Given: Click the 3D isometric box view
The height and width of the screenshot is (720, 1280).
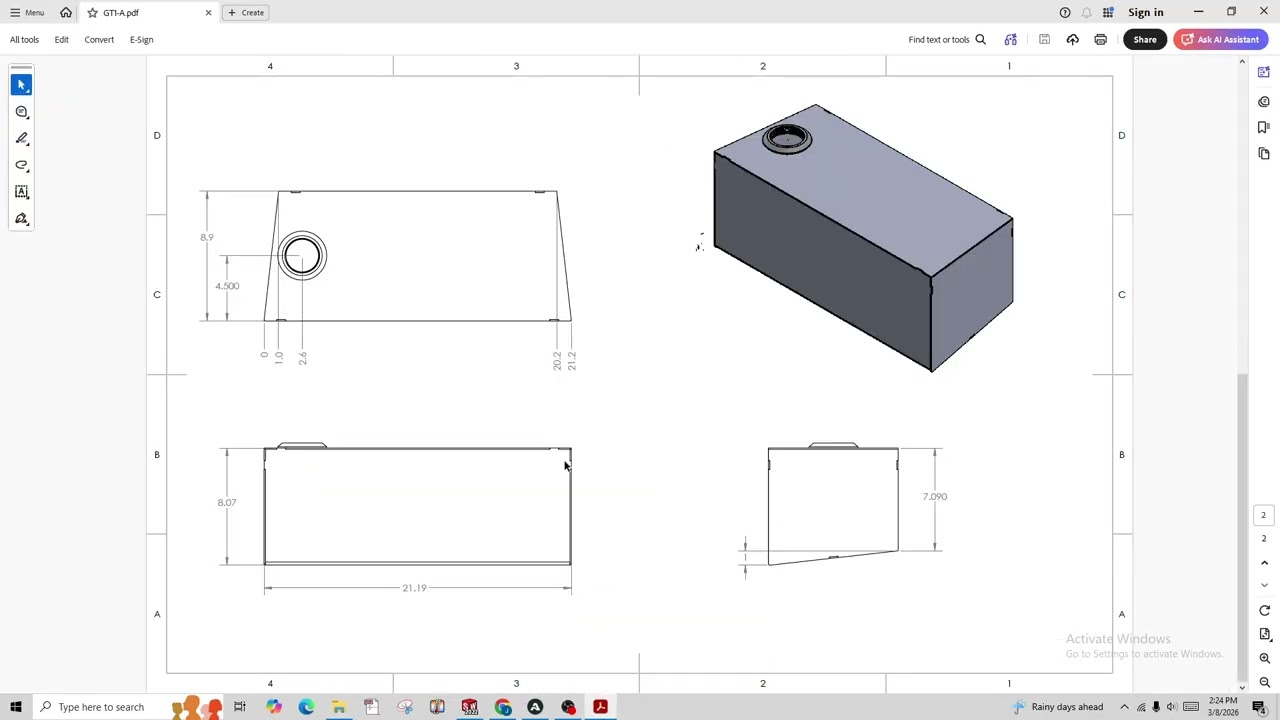Looking at the screenshot, I should coord(863,238).
